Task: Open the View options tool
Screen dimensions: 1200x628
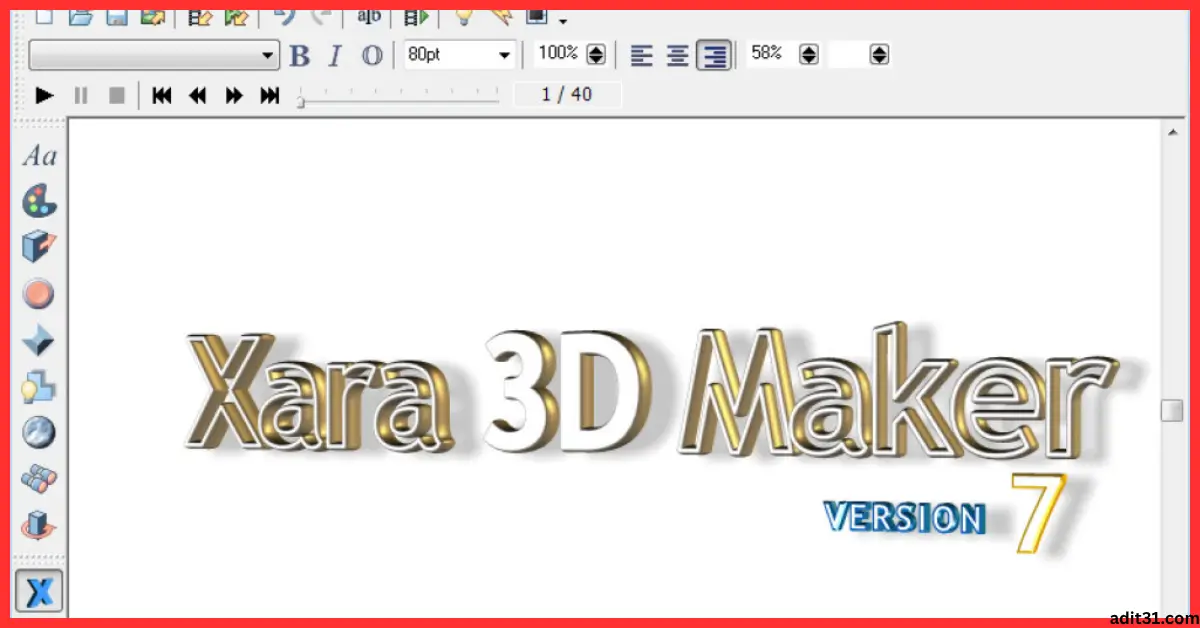Action: tap(39, 479)
